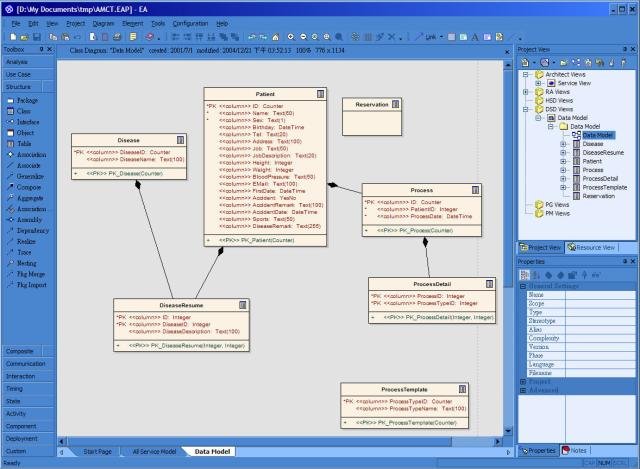Click the Stereotype property value field

600,321
